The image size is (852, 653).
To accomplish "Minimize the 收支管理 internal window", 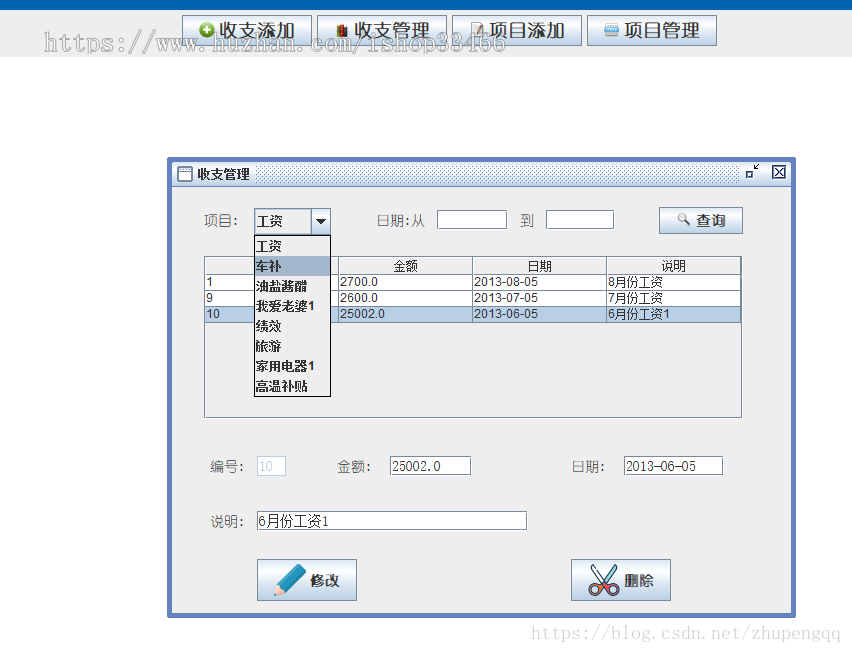I will point(753,172).
